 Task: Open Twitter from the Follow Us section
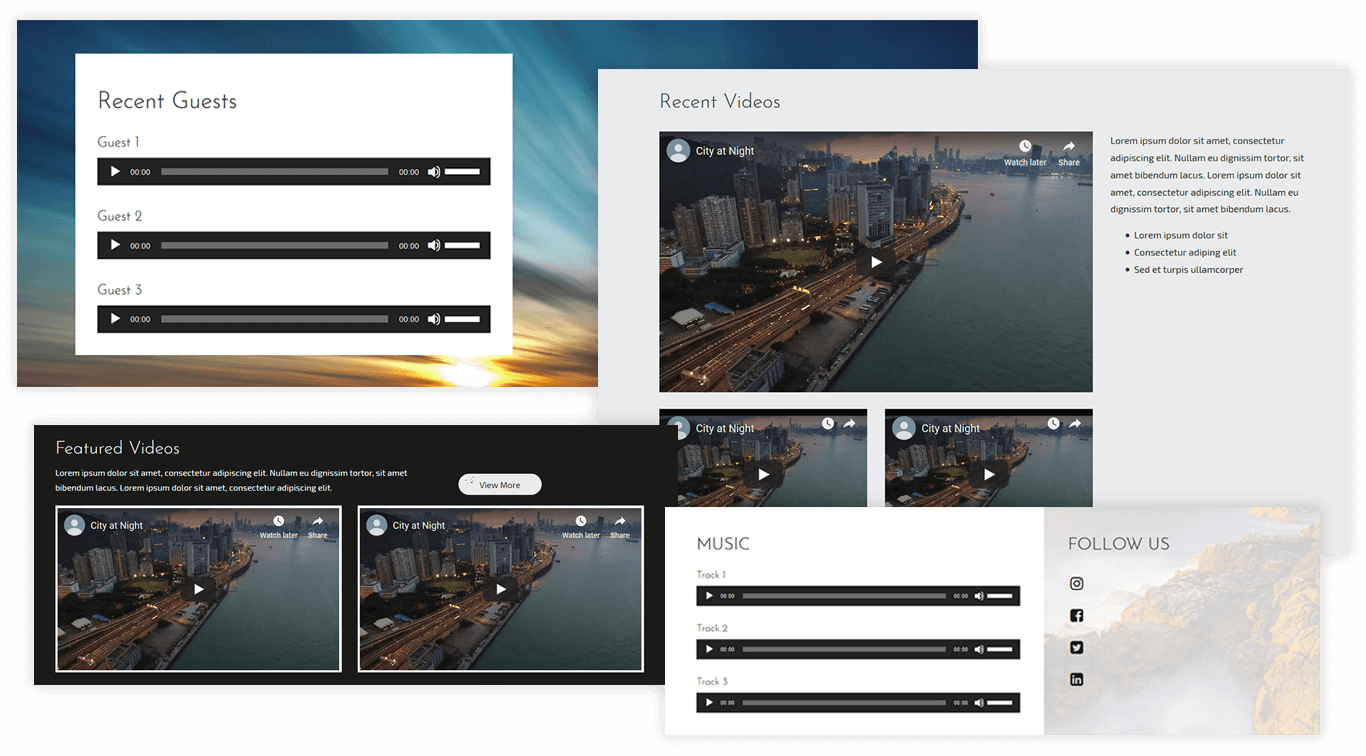[1076, 647]
